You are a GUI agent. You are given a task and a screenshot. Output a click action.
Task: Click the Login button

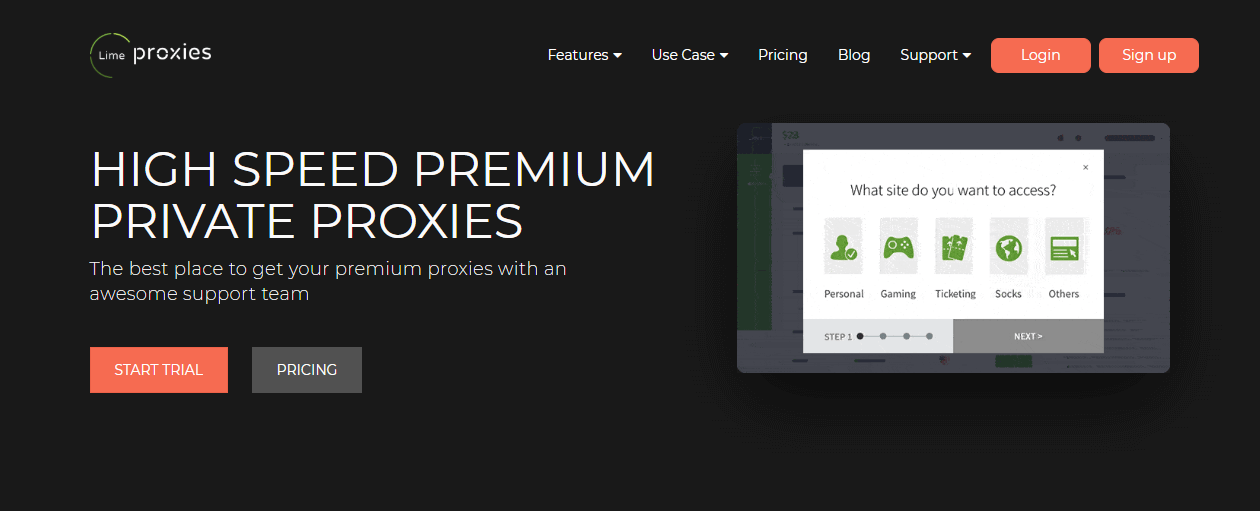click(x=1041, y=55)
